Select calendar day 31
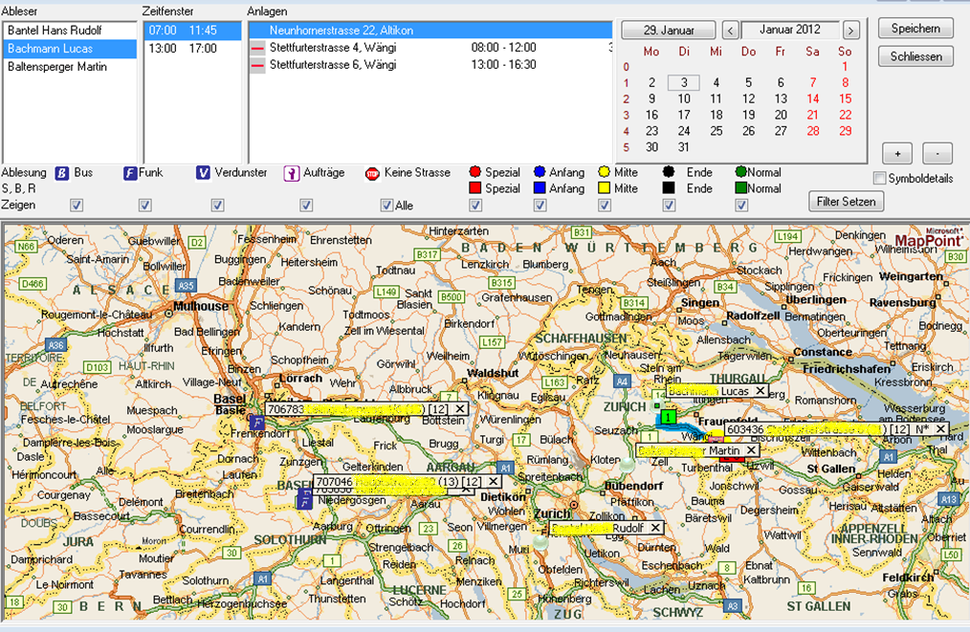 pos(684,147)
